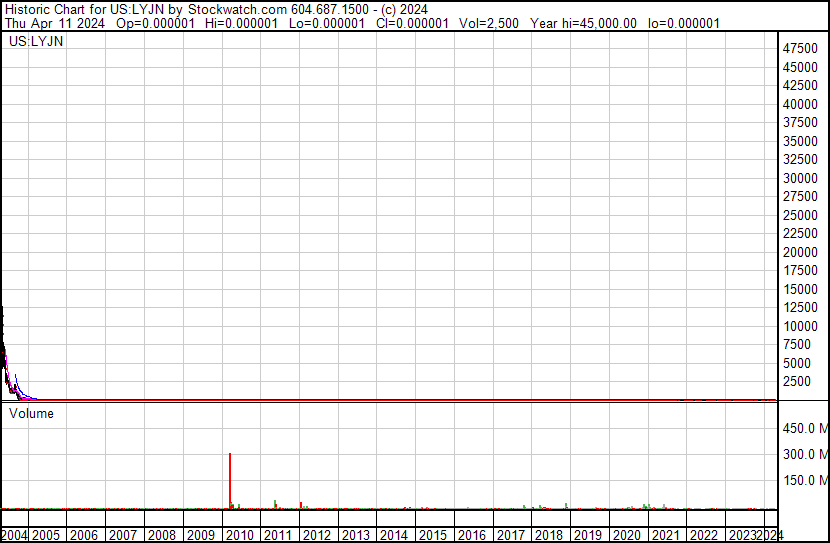The image size is (830, 543).
Task: Select the 2021 year label on axis
Action: (x=665, y=535)
